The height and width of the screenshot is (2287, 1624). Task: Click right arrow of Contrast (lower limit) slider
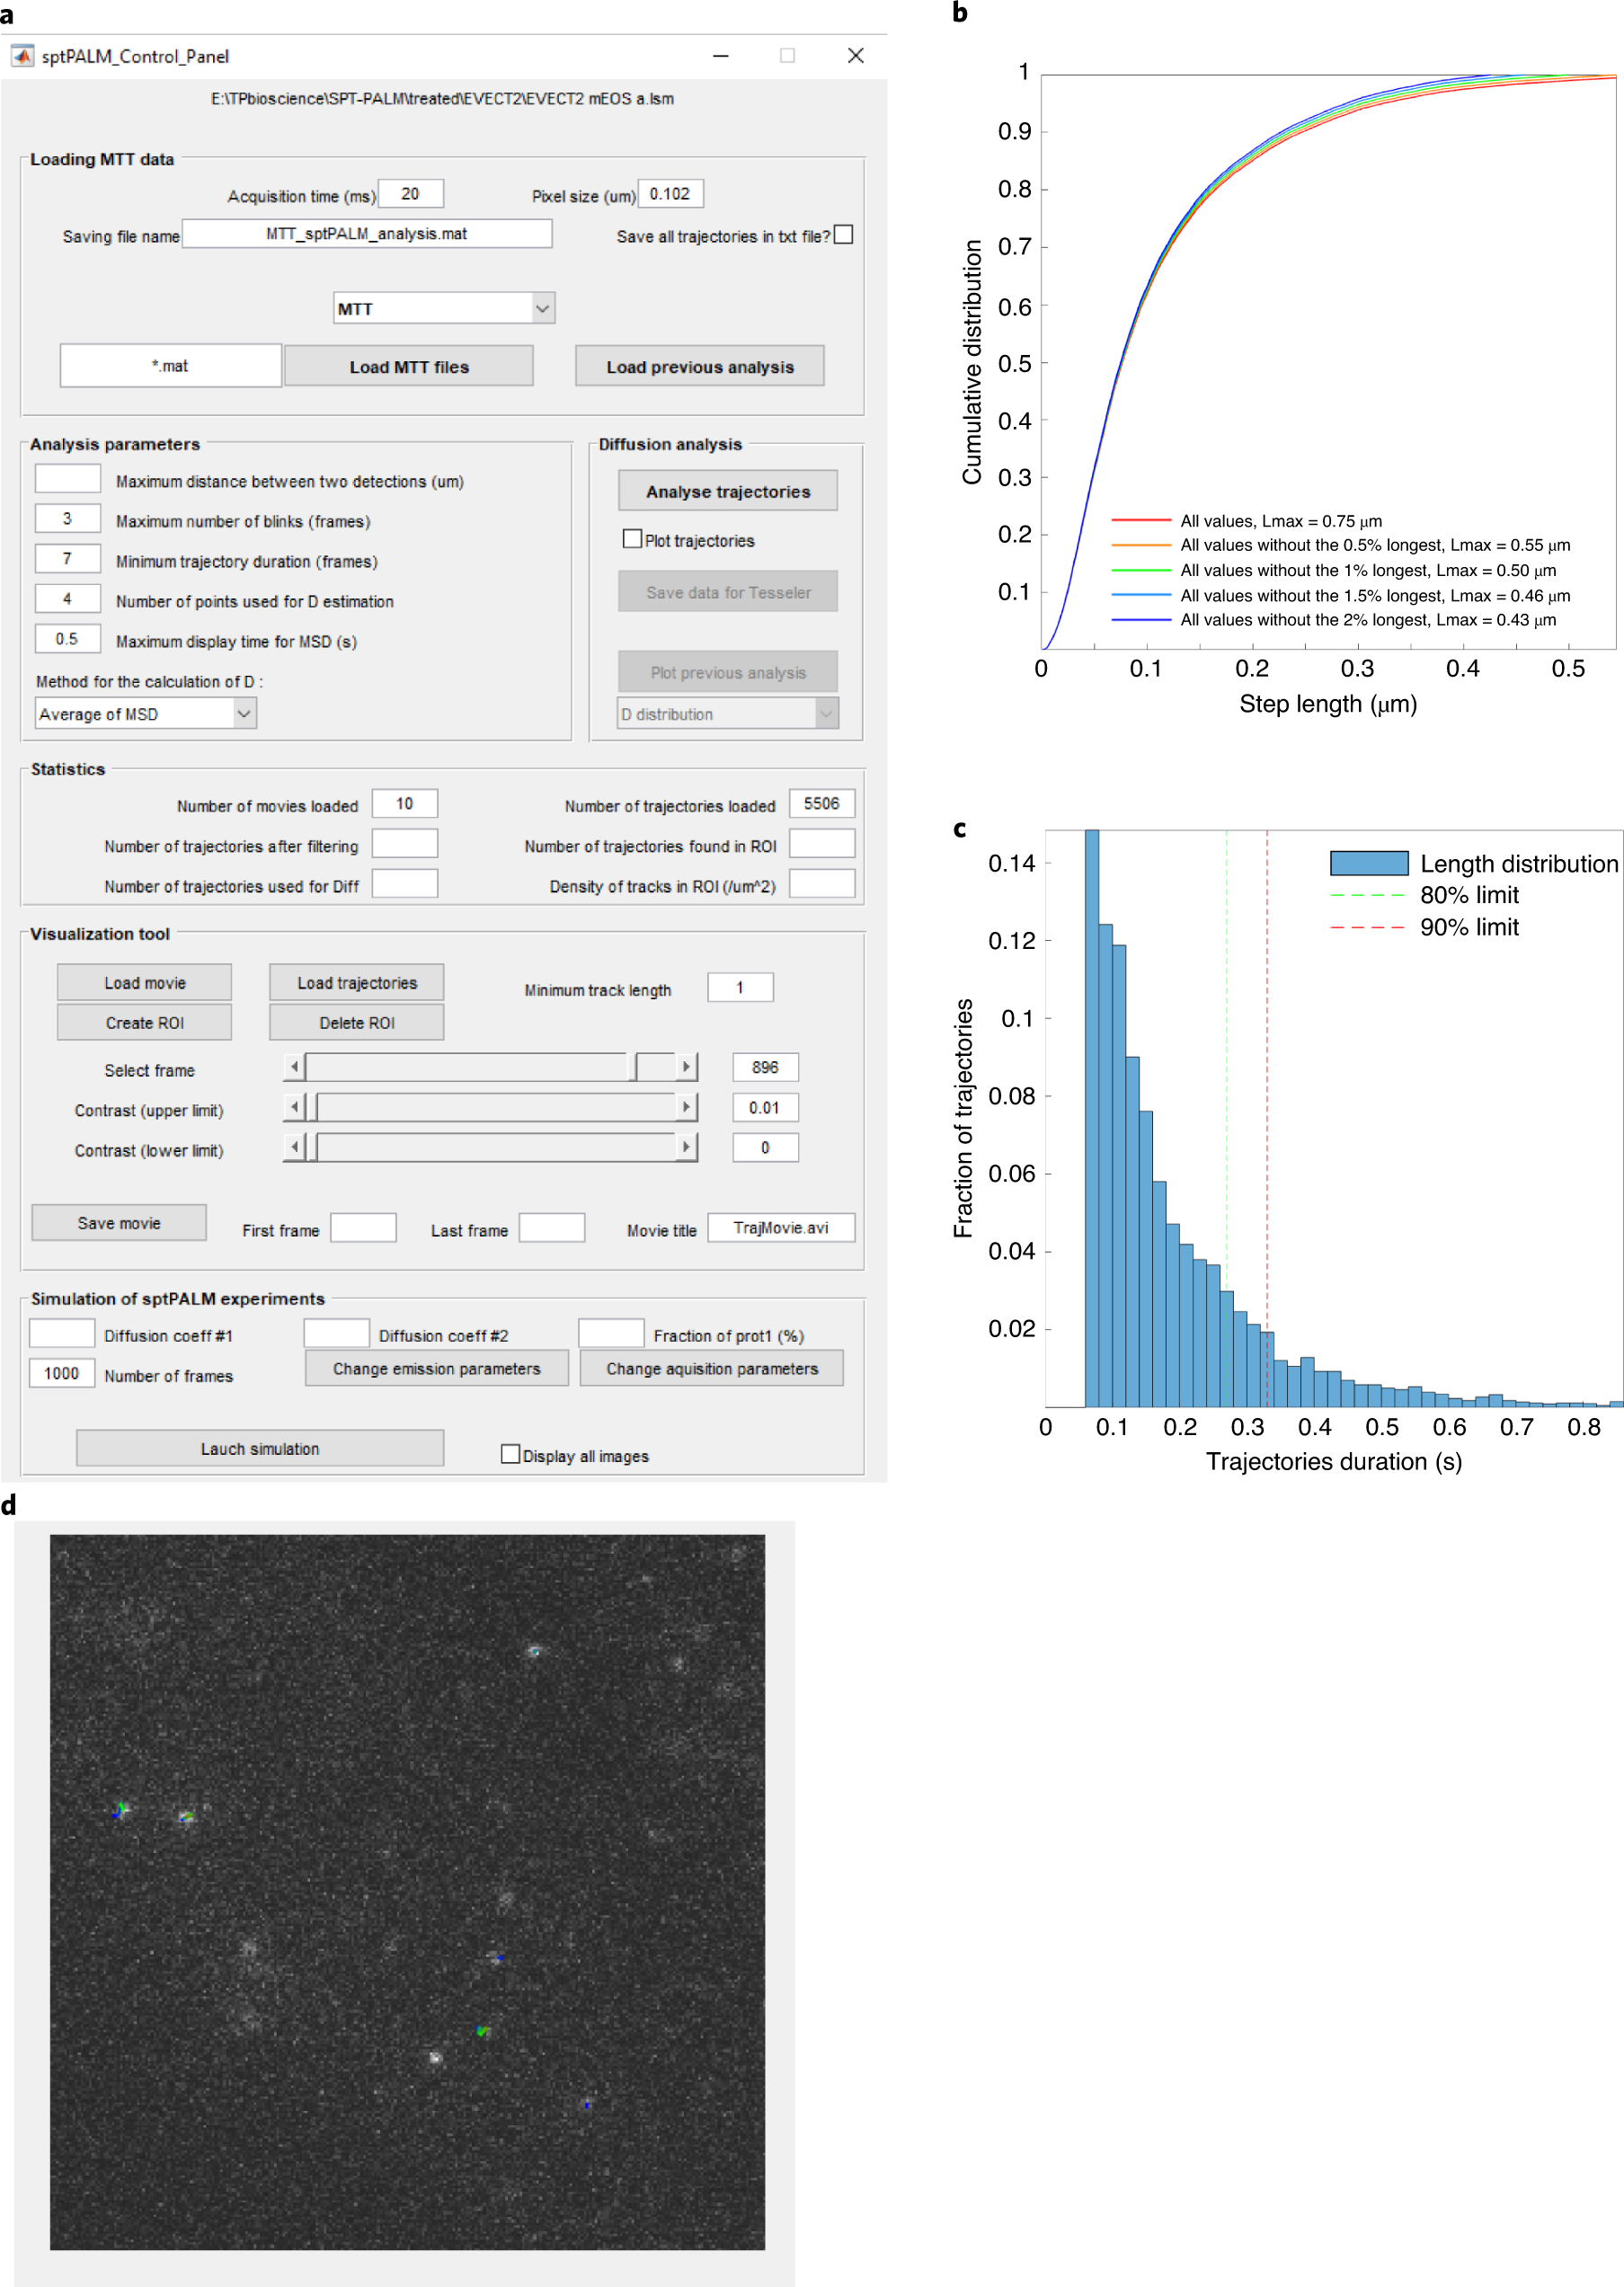(686, 1147)
